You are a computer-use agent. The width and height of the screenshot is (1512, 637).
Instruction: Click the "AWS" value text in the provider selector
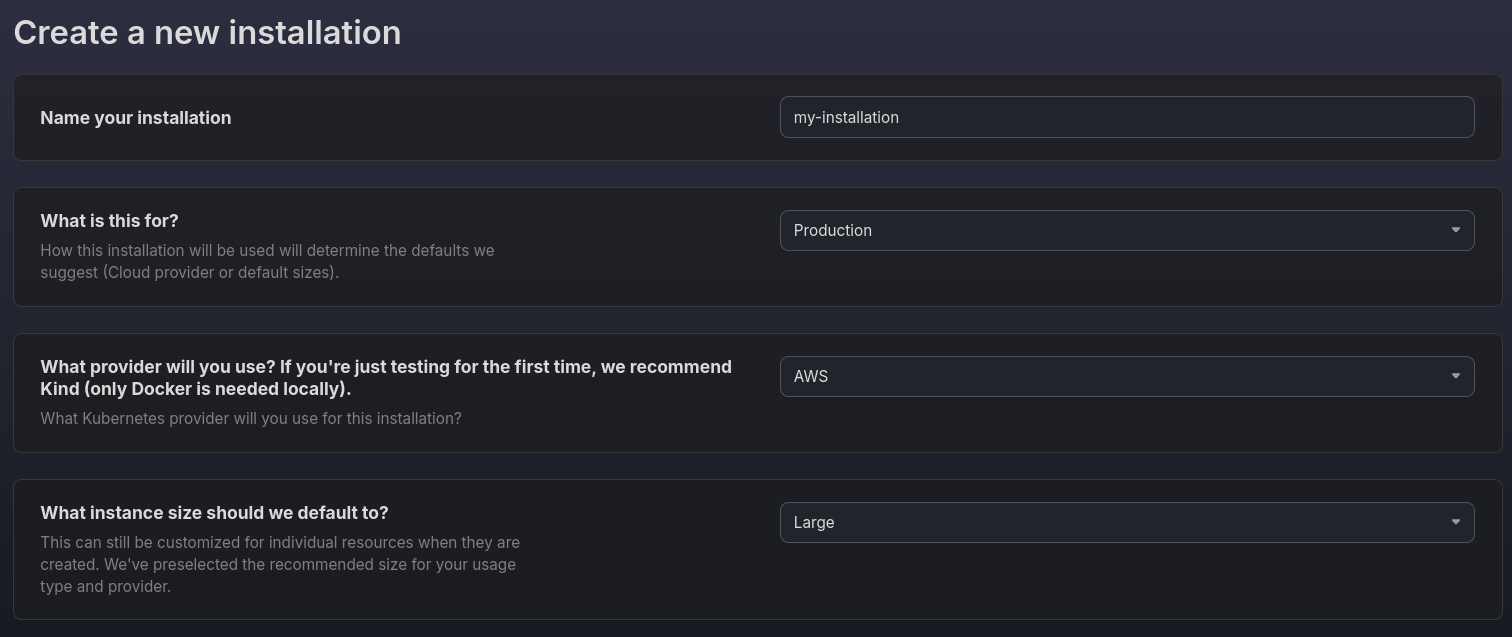pos(811,376)
